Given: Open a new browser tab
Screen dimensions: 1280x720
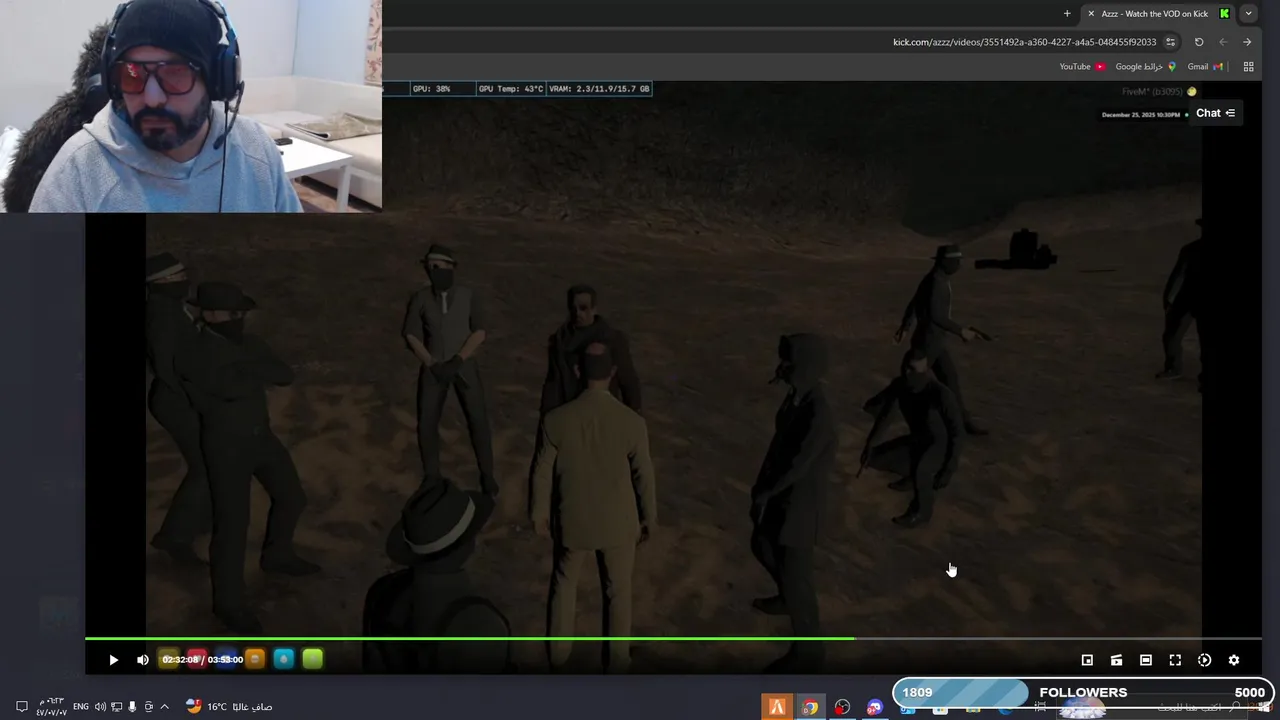Looking at the screenshot, I should (1067, 14).
